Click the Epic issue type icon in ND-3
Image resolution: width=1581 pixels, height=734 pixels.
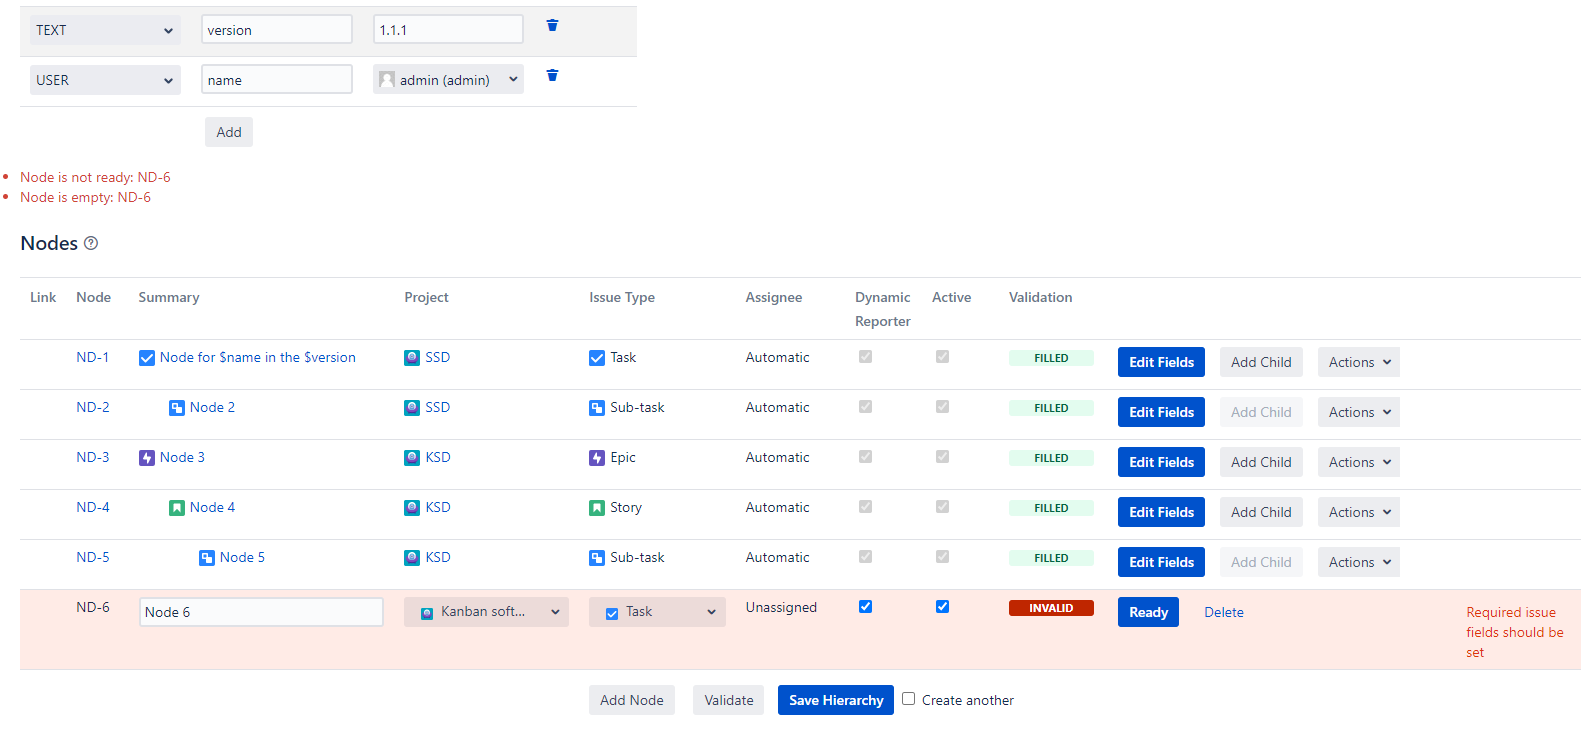coord(597,458)
